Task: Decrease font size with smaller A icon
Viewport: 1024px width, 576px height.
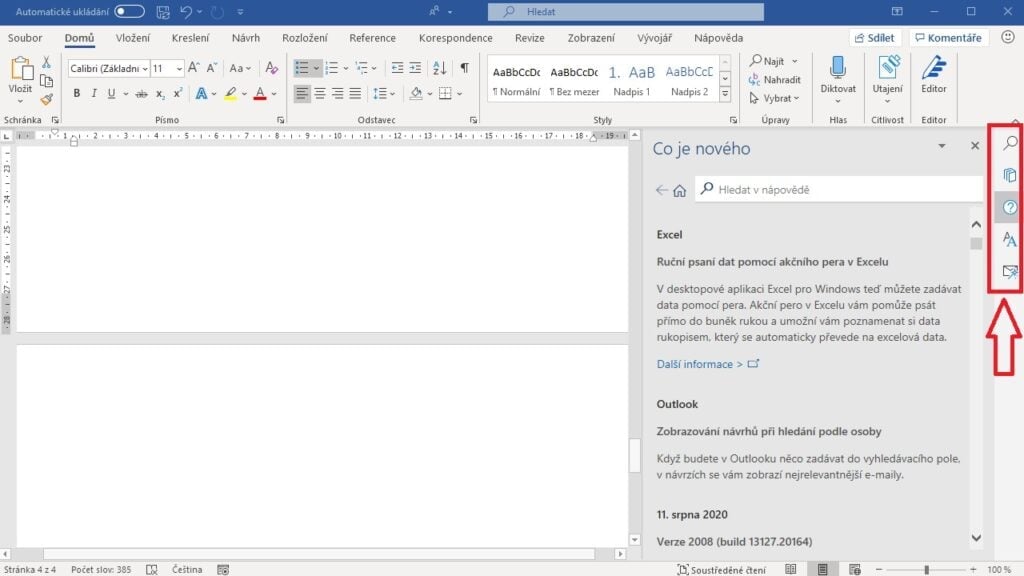Action: [x=212, y=67]
